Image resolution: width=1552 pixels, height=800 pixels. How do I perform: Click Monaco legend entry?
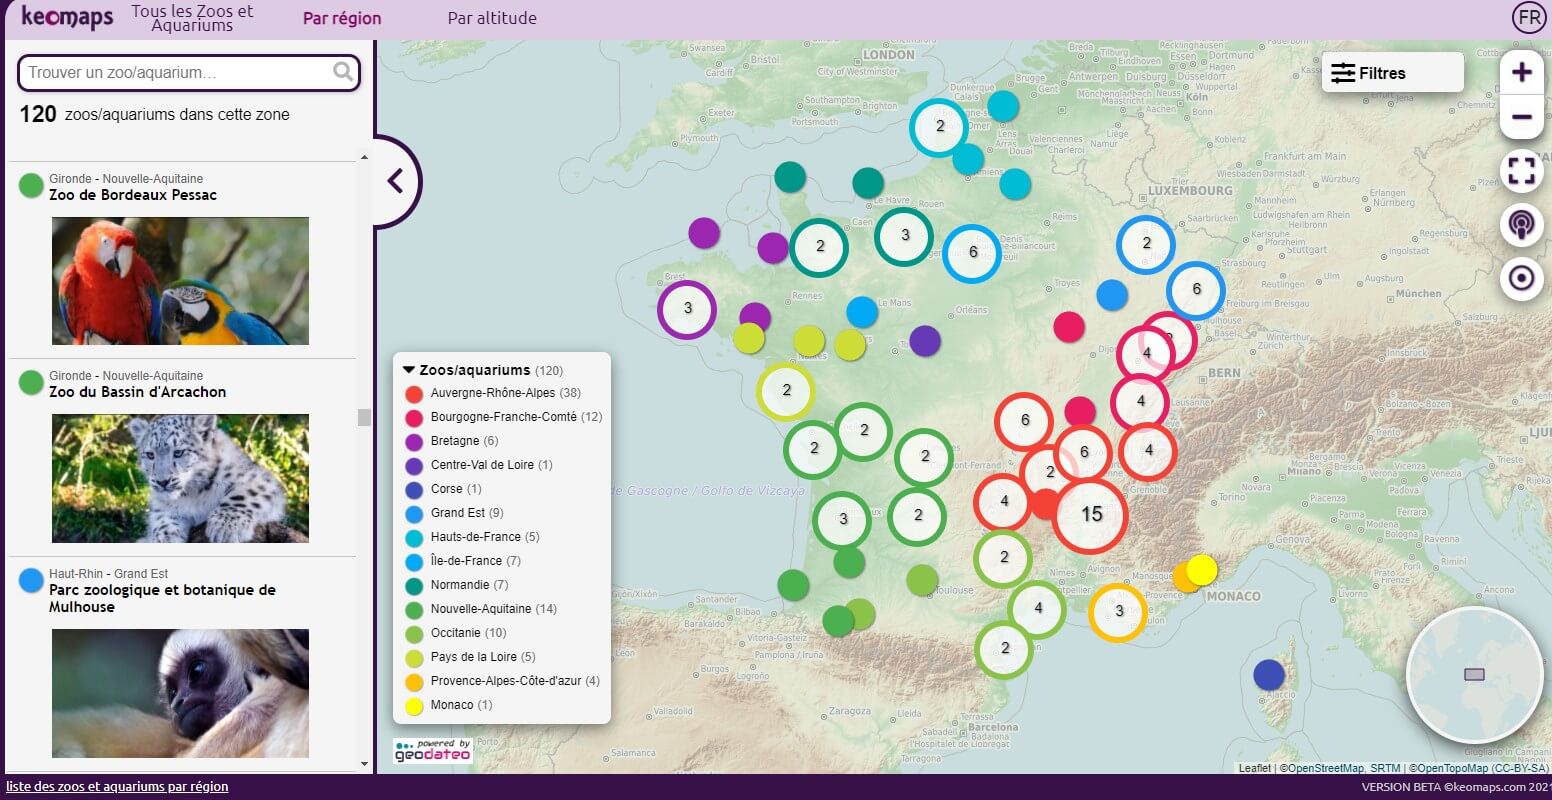(x=449, y=705)
